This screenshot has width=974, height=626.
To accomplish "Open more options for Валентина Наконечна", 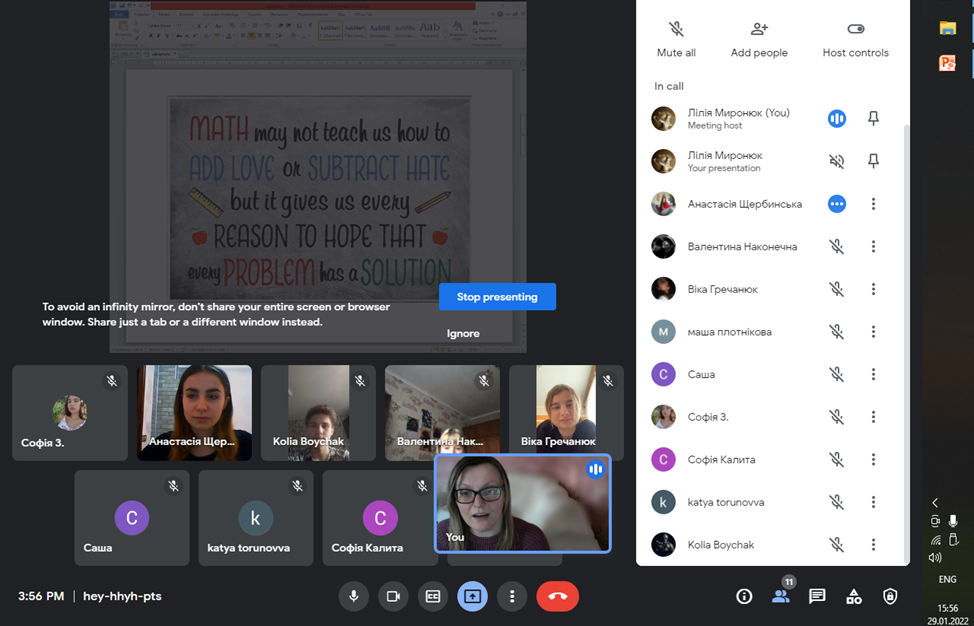I will [x=873, y=247].
